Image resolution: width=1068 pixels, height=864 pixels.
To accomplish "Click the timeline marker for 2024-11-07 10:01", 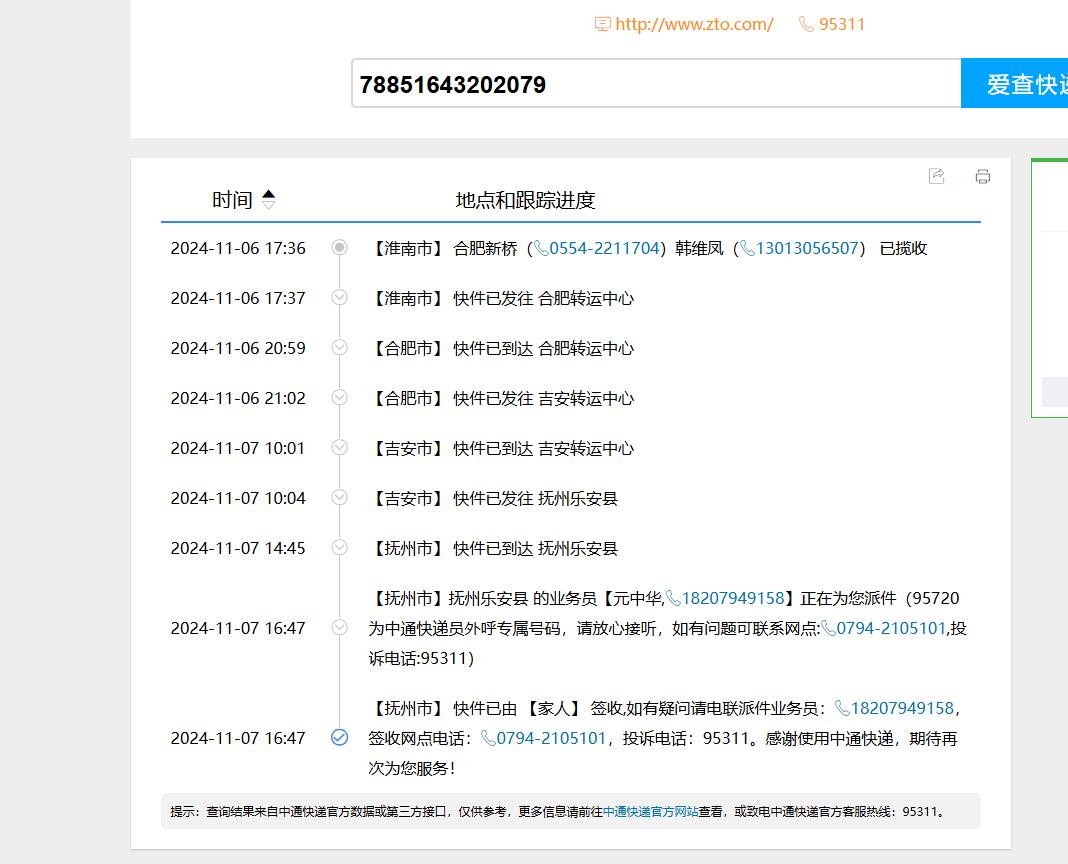I will pyautogui.click(x=339, y=448).
